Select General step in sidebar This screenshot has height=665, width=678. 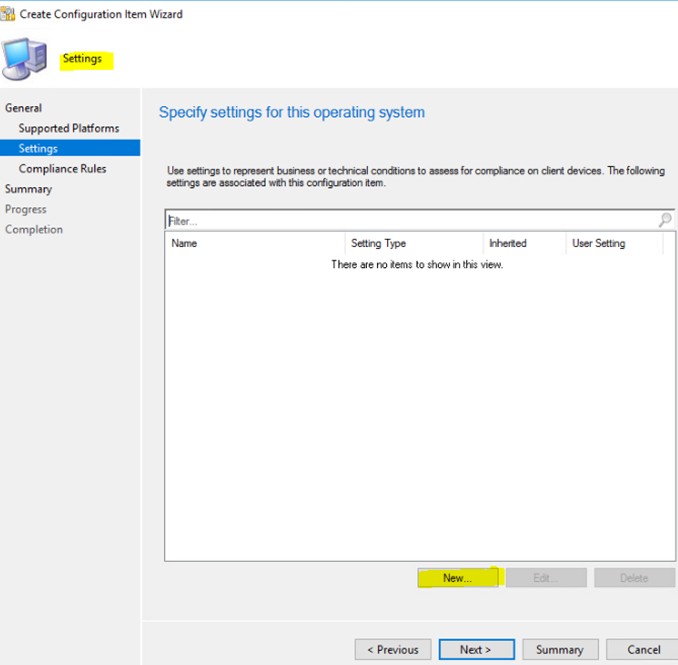23,108
